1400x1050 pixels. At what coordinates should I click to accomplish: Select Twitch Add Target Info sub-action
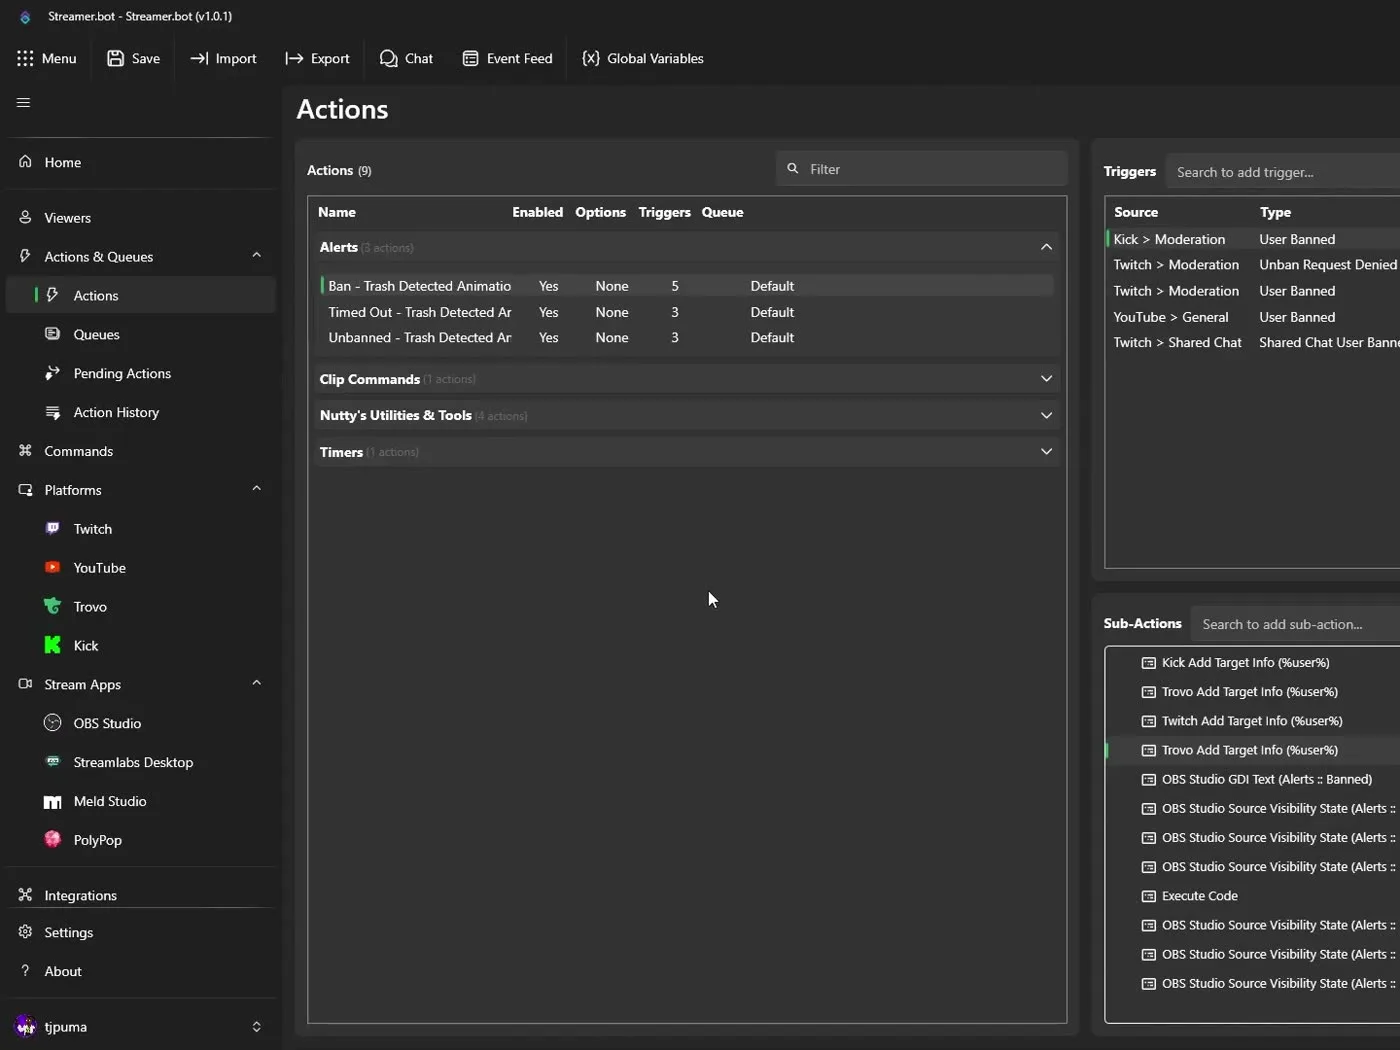[1254, 721]
